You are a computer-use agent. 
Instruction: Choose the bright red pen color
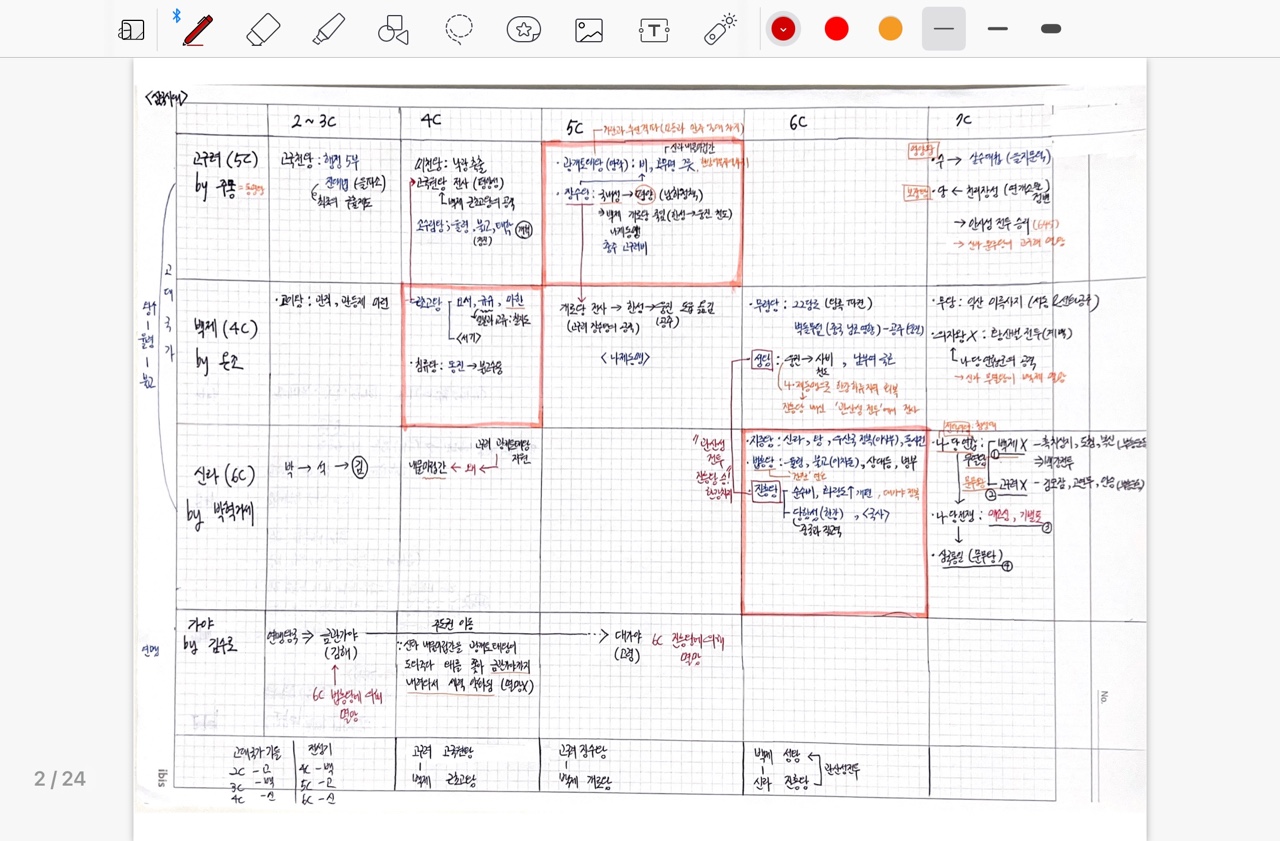click(837, 29)
